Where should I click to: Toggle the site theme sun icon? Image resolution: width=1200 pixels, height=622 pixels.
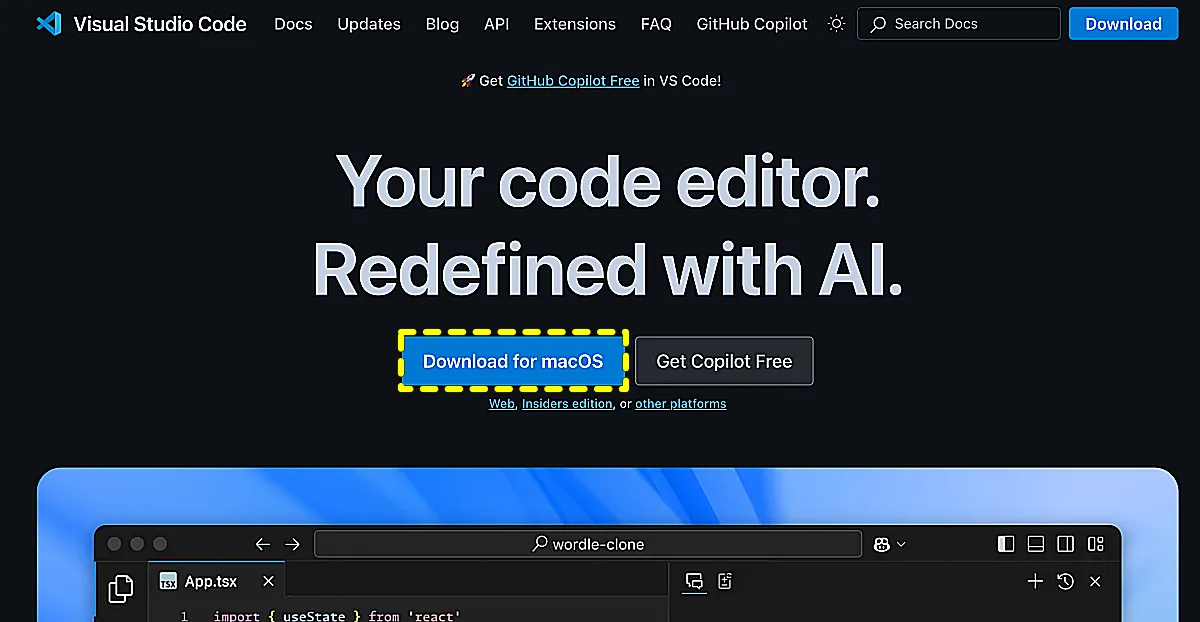coord(837,24)
